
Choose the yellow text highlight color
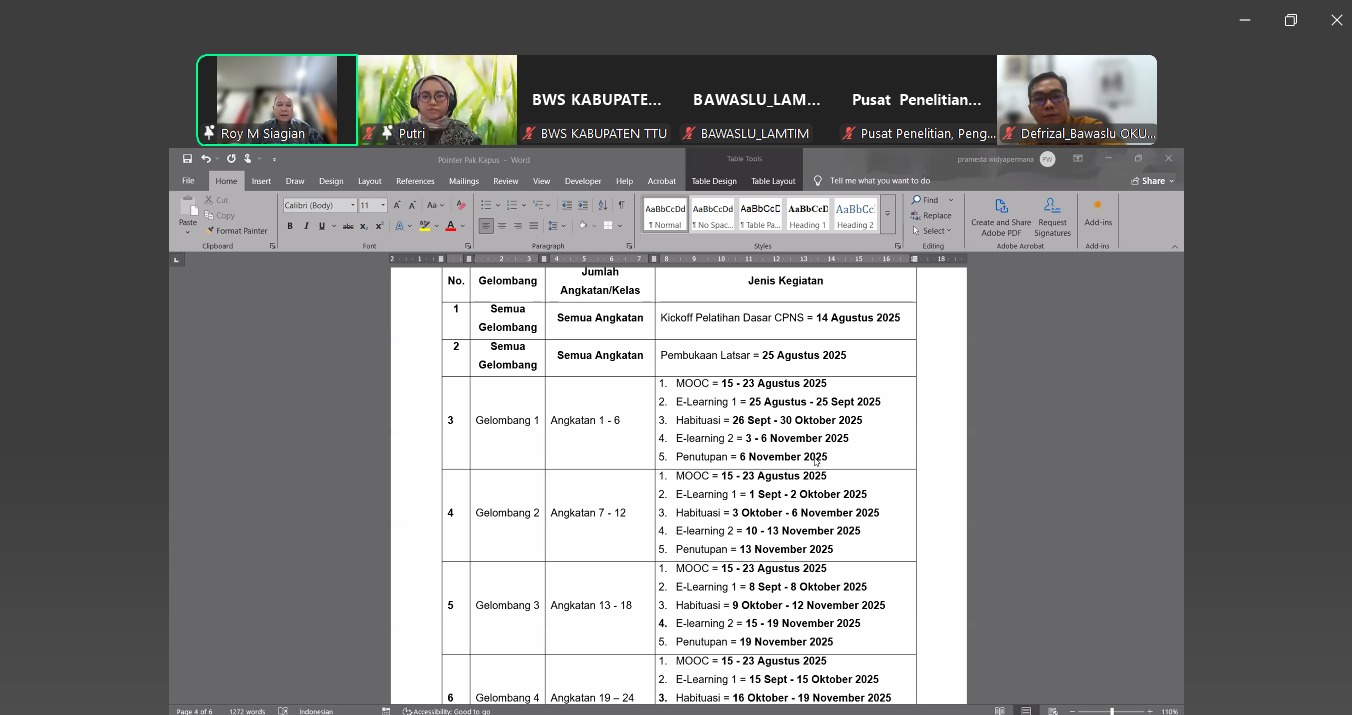(x=424, y=226)
